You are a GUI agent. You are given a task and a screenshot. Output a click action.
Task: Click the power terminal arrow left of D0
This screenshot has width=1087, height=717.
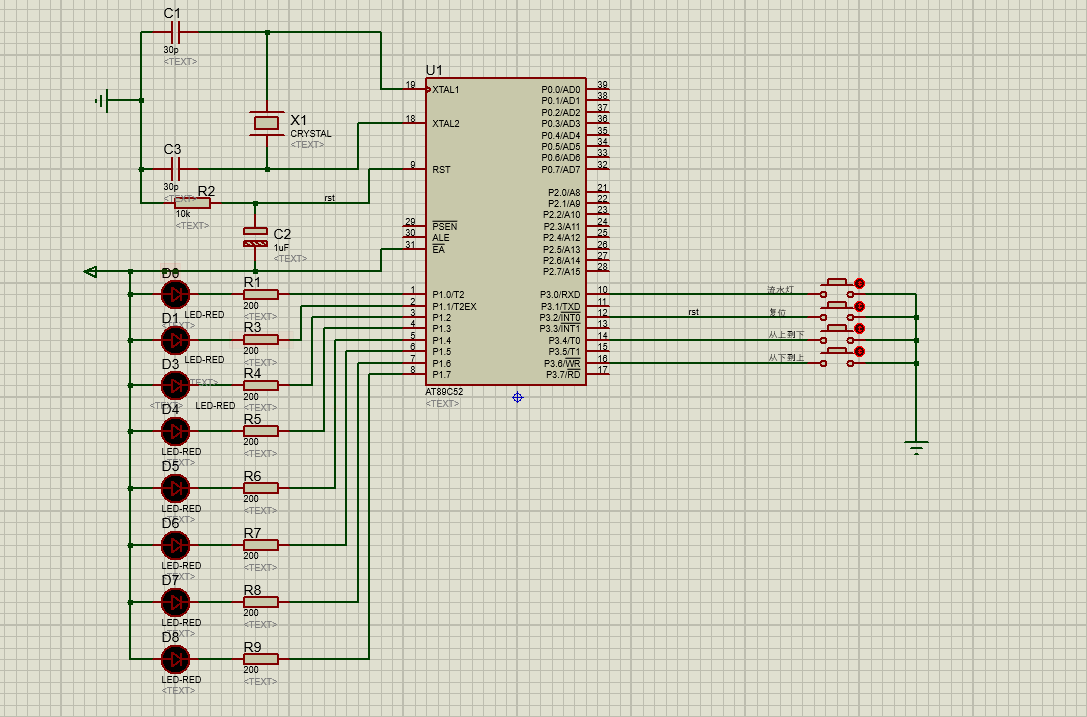(x=90, y=271)
